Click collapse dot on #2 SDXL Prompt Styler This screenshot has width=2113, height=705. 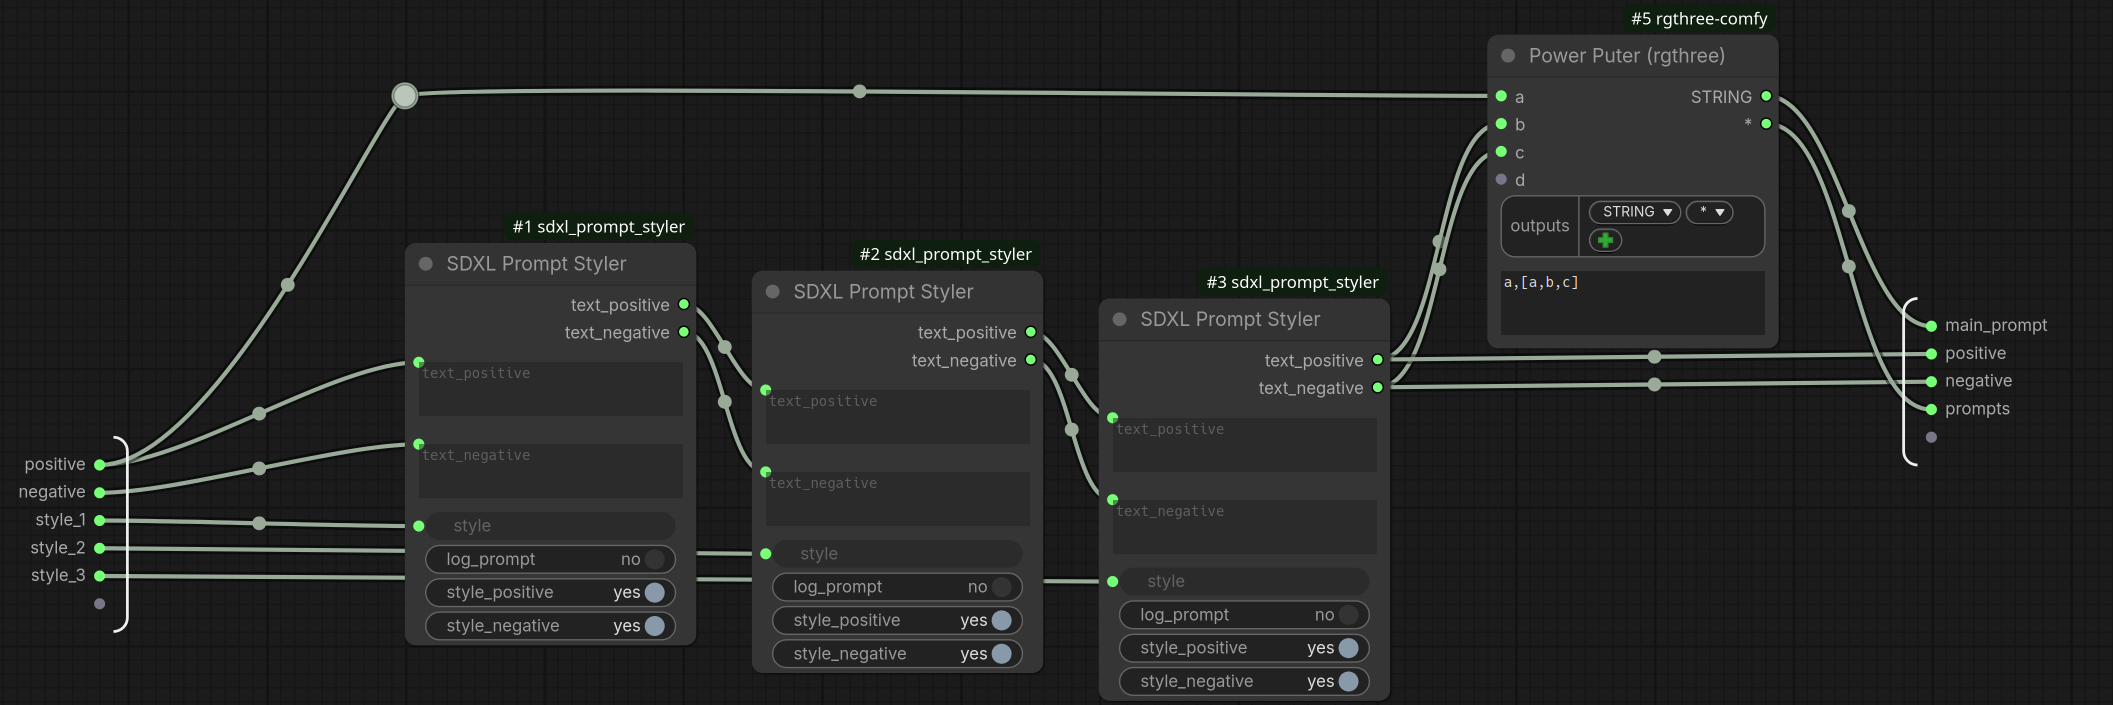[x=773, y=292]
